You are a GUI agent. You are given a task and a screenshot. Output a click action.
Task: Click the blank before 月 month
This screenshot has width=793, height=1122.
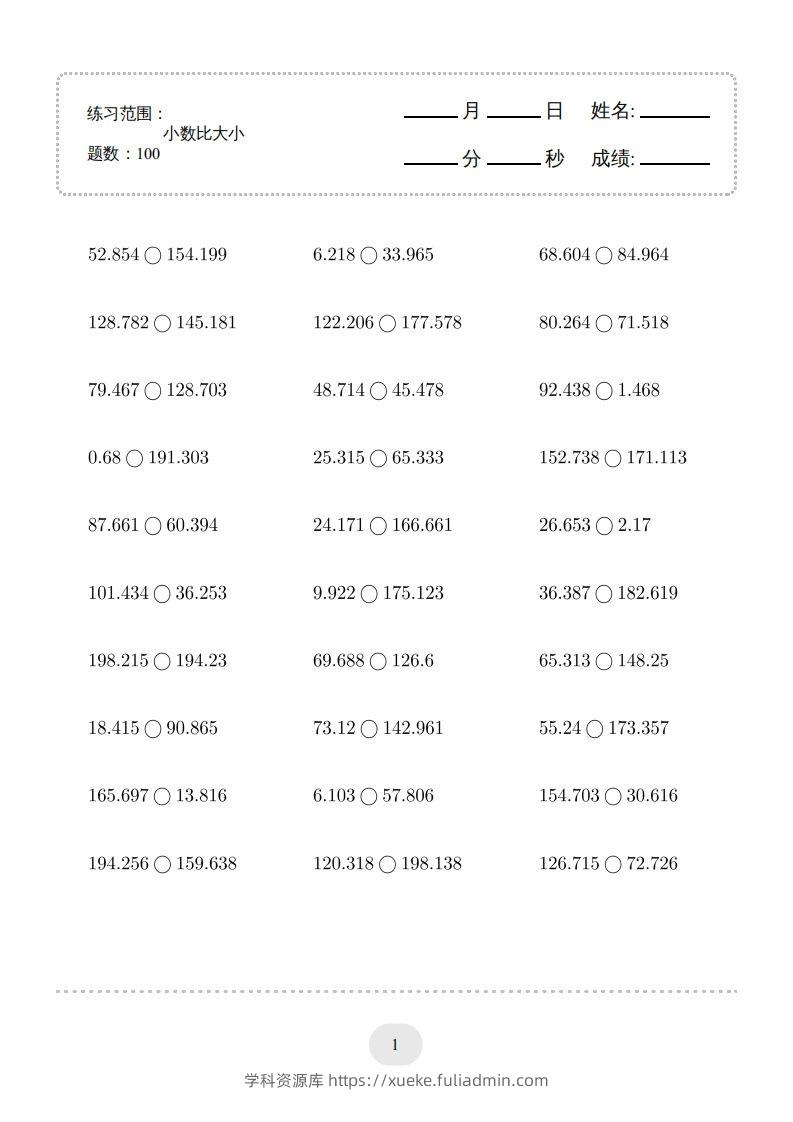[430, 114]
